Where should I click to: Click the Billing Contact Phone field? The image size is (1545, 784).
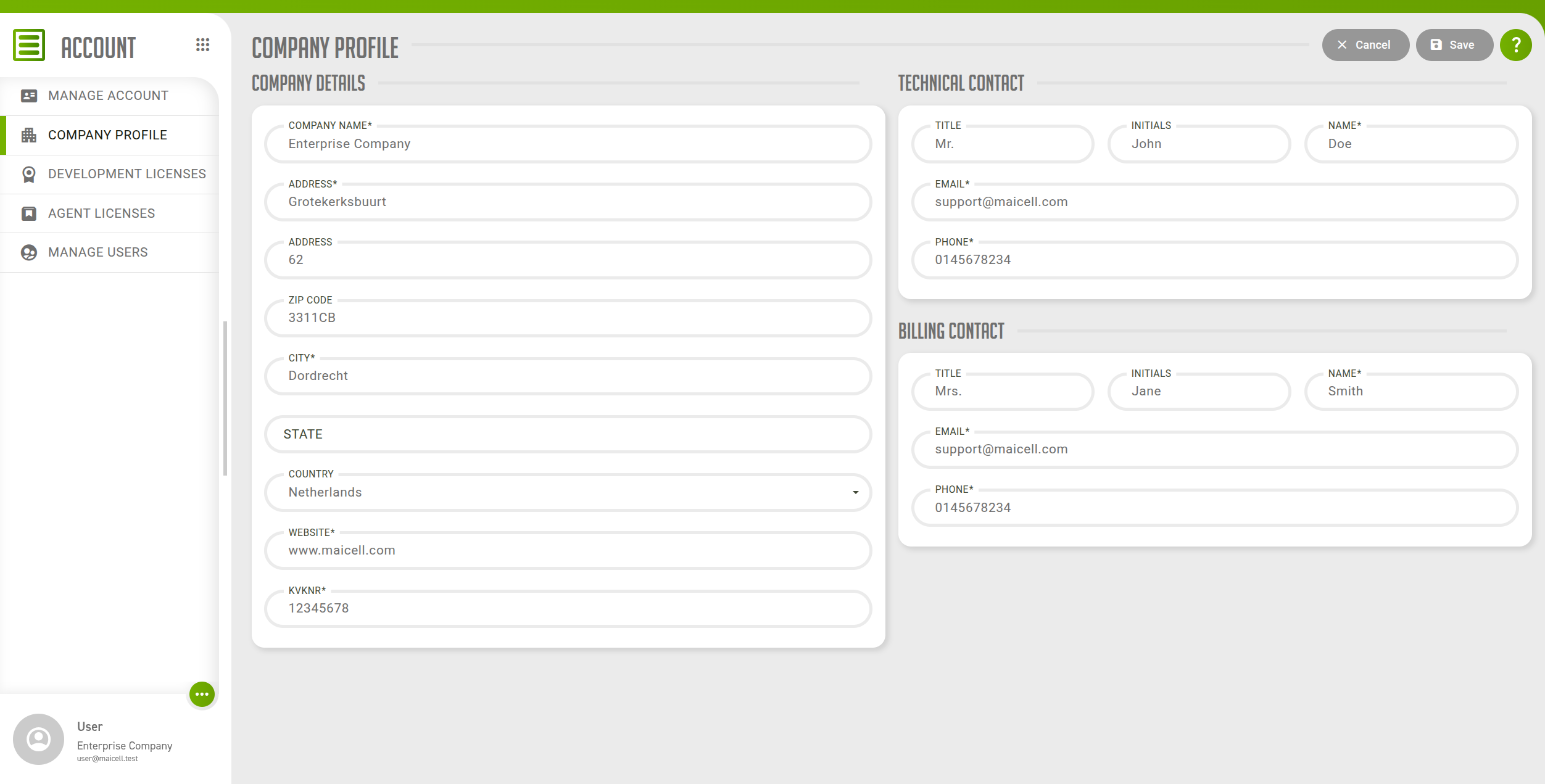pyautogui.click(x=1215, y=507)
